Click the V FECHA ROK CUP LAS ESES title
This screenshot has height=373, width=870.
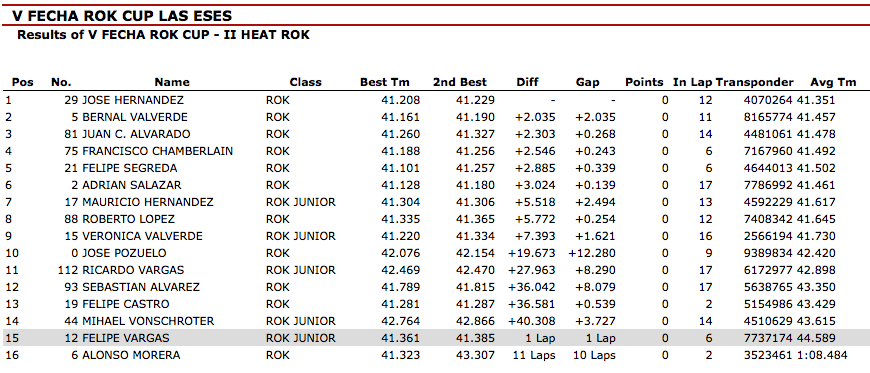(x=122, y=16)
